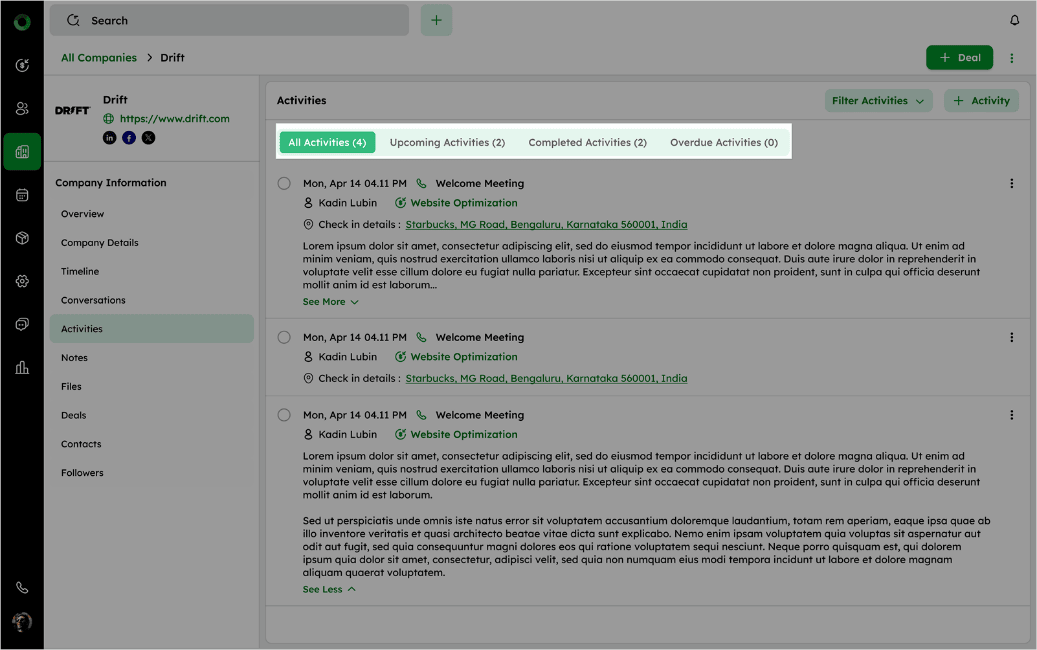Check the third Welcome Meeting activity circle
The height and width of the screenshot is (650, 1037).
tap(284, 415)
